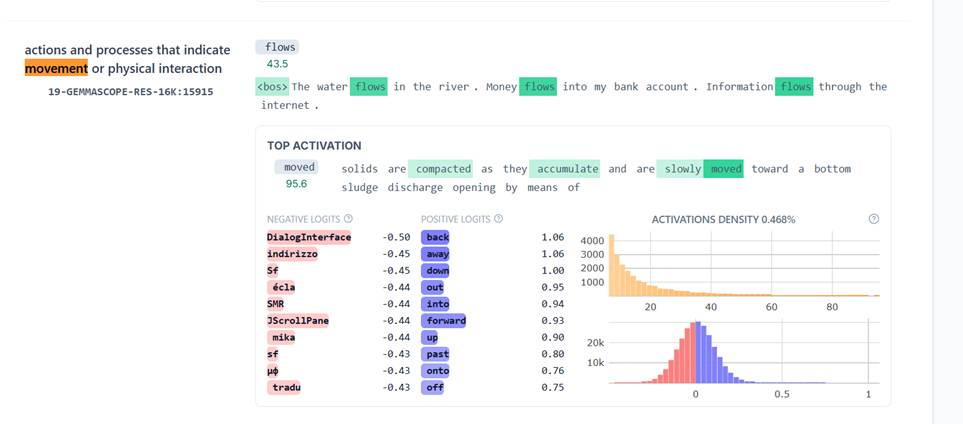This screenshot has height=424, width=963.
Task: Select the "DialogInterface" negative logit token
Action: tap(308, 237)
